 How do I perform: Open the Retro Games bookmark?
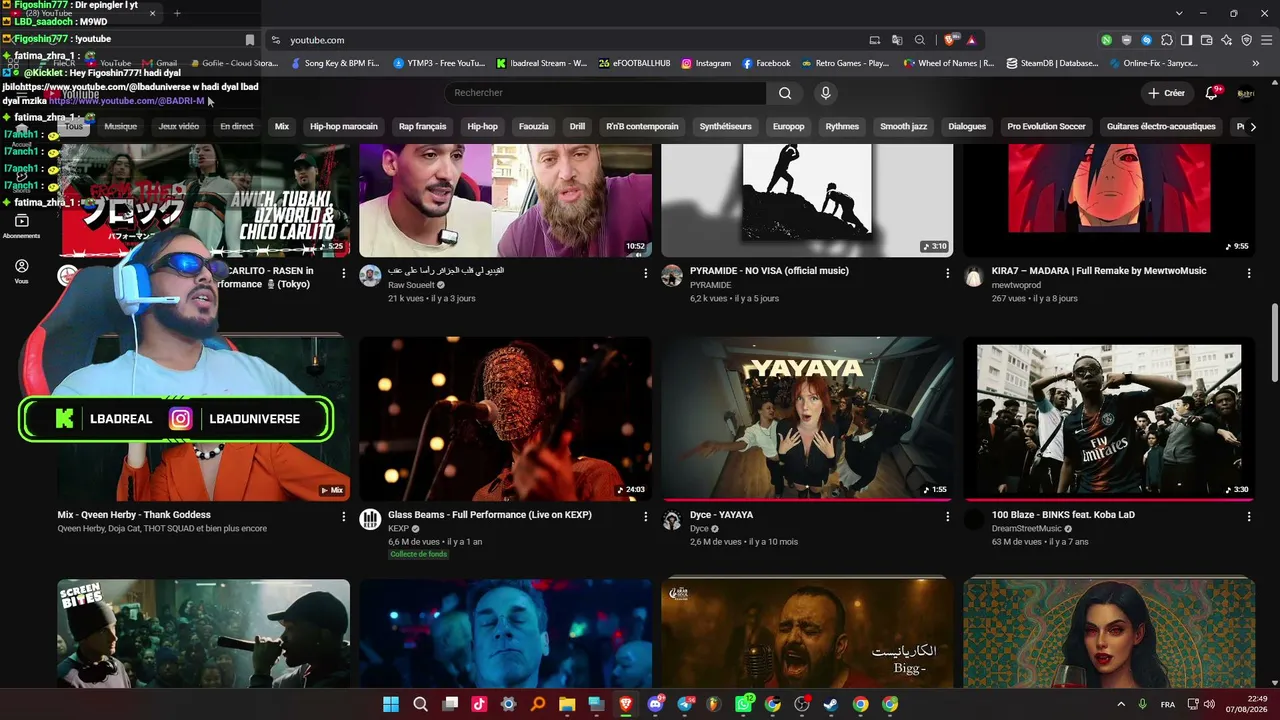[x=844, y=63]
